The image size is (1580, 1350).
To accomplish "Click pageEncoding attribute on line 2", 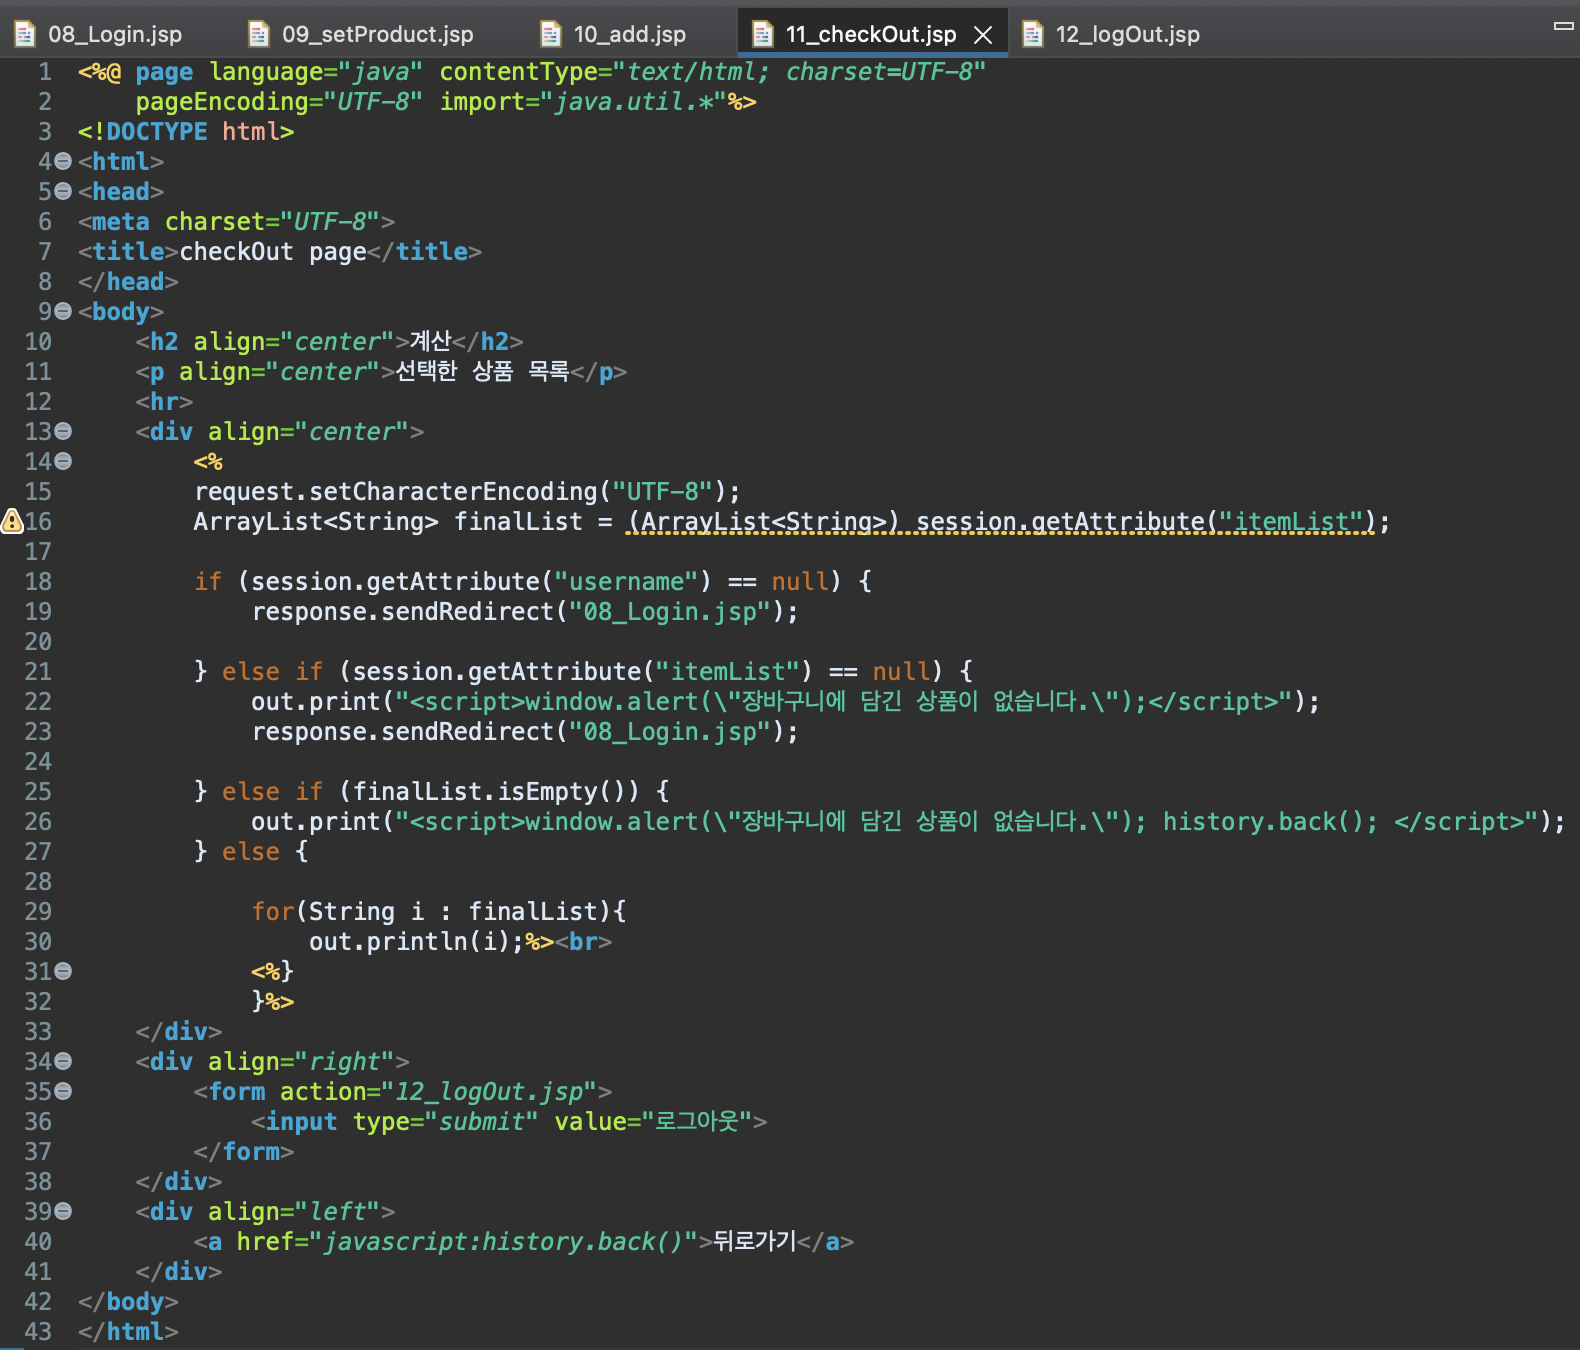I will coord(222,102).
